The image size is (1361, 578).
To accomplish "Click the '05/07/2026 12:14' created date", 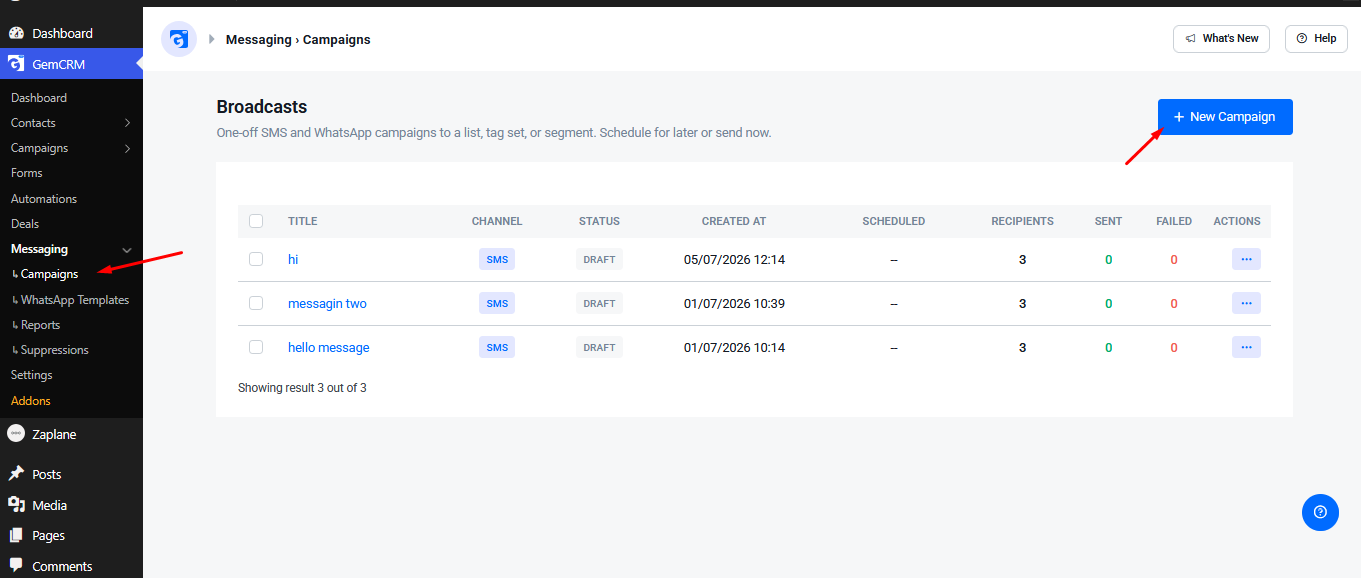I will coord(734,259).
